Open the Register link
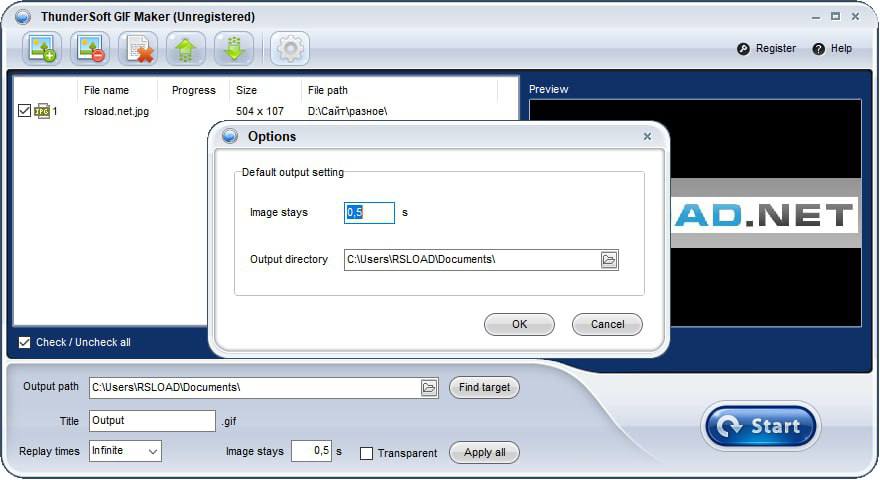This screenshot has width=880, height=480. tap(767, 48)
